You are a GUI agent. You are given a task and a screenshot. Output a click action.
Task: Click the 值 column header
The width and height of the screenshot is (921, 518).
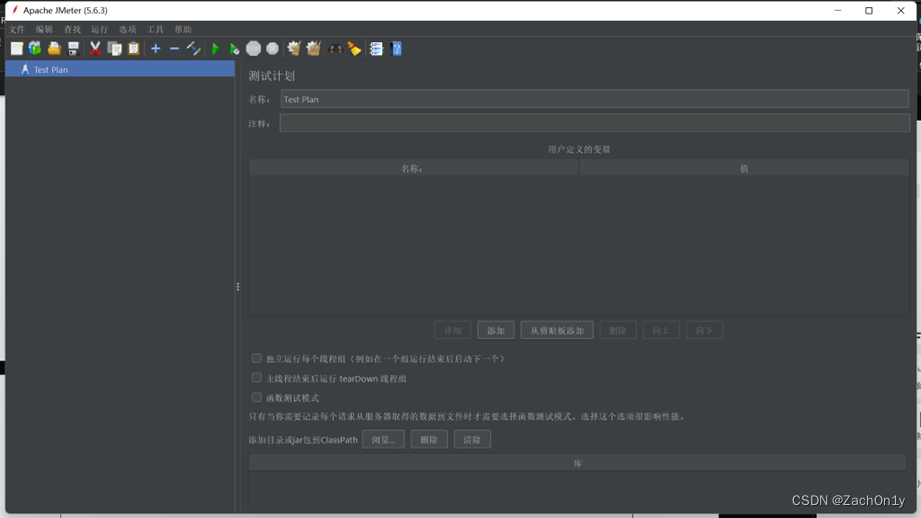pos(744,169)
